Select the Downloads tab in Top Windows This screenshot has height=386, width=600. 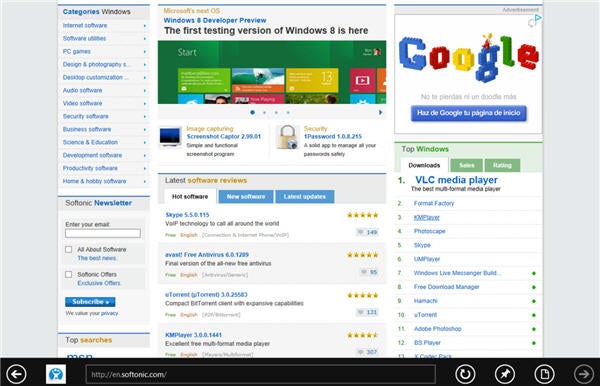[x=424, y=165]
